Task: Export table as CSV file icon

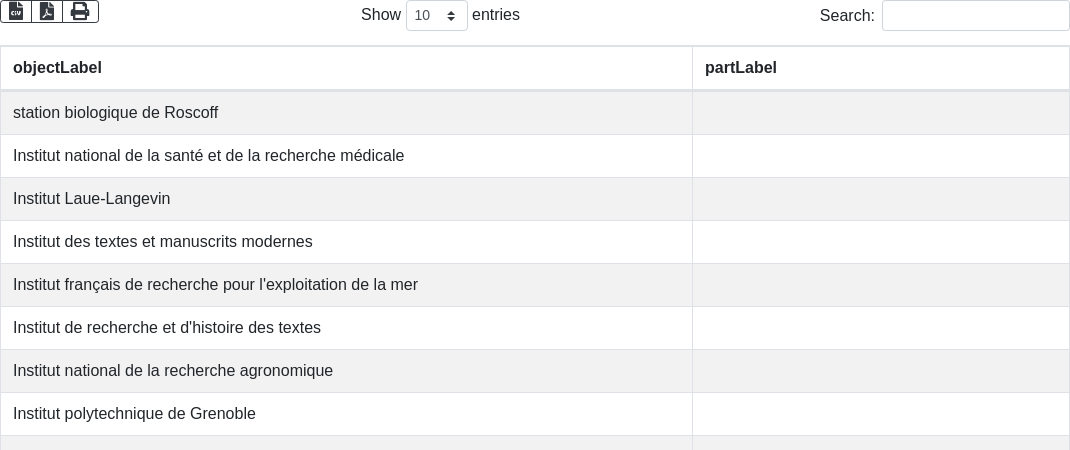Action: point(16,11)
